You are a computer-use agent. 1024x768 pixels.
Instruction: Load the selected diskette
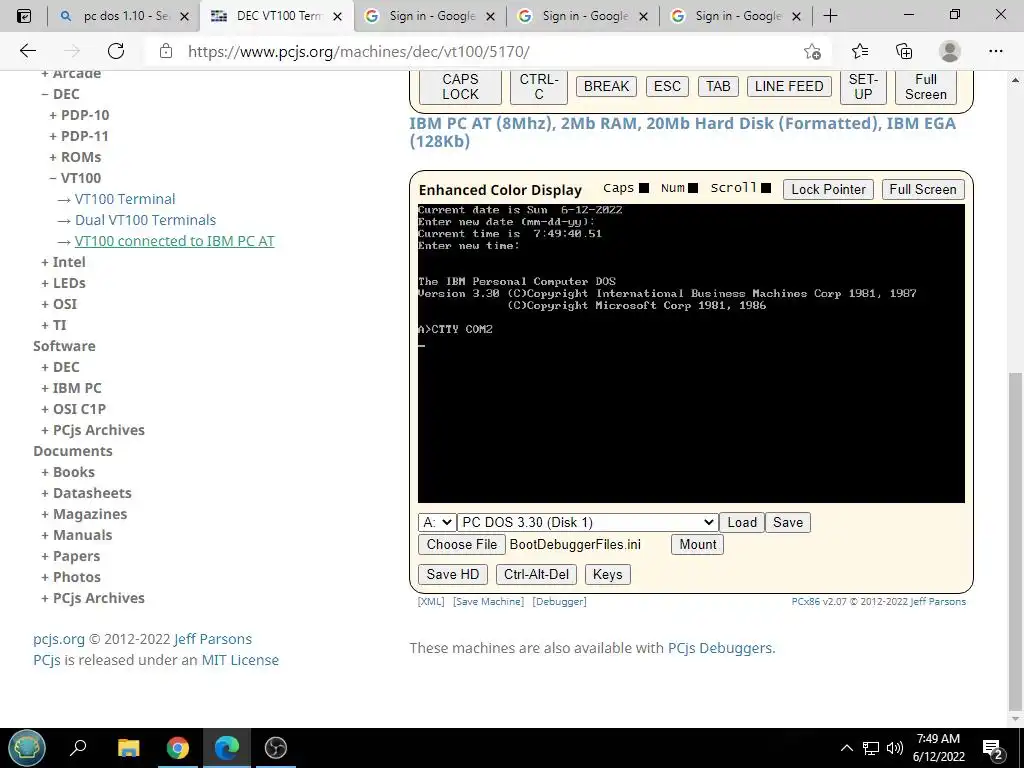tap(742, 522)
